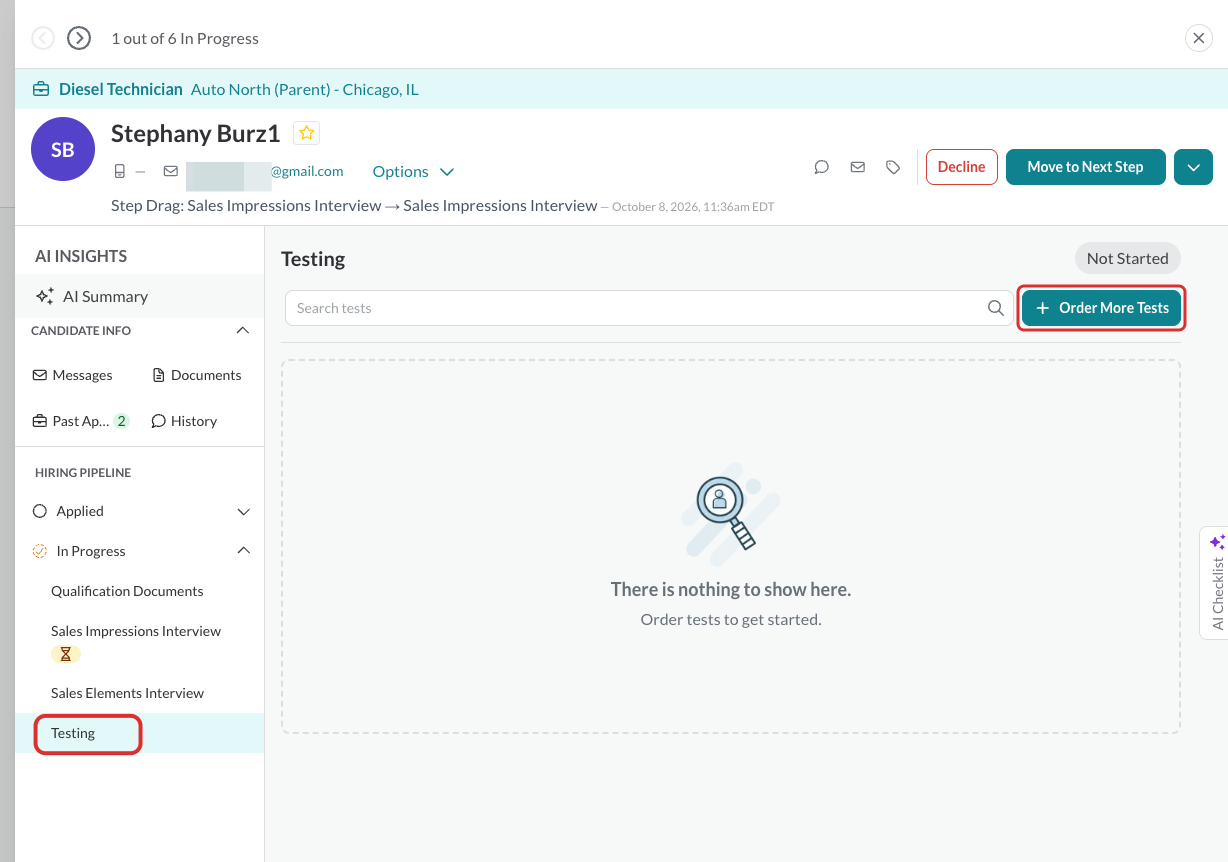The image size is (1228, 862).
Task: Click the envelope icon beside the email address
Action: tap(171, 172)
